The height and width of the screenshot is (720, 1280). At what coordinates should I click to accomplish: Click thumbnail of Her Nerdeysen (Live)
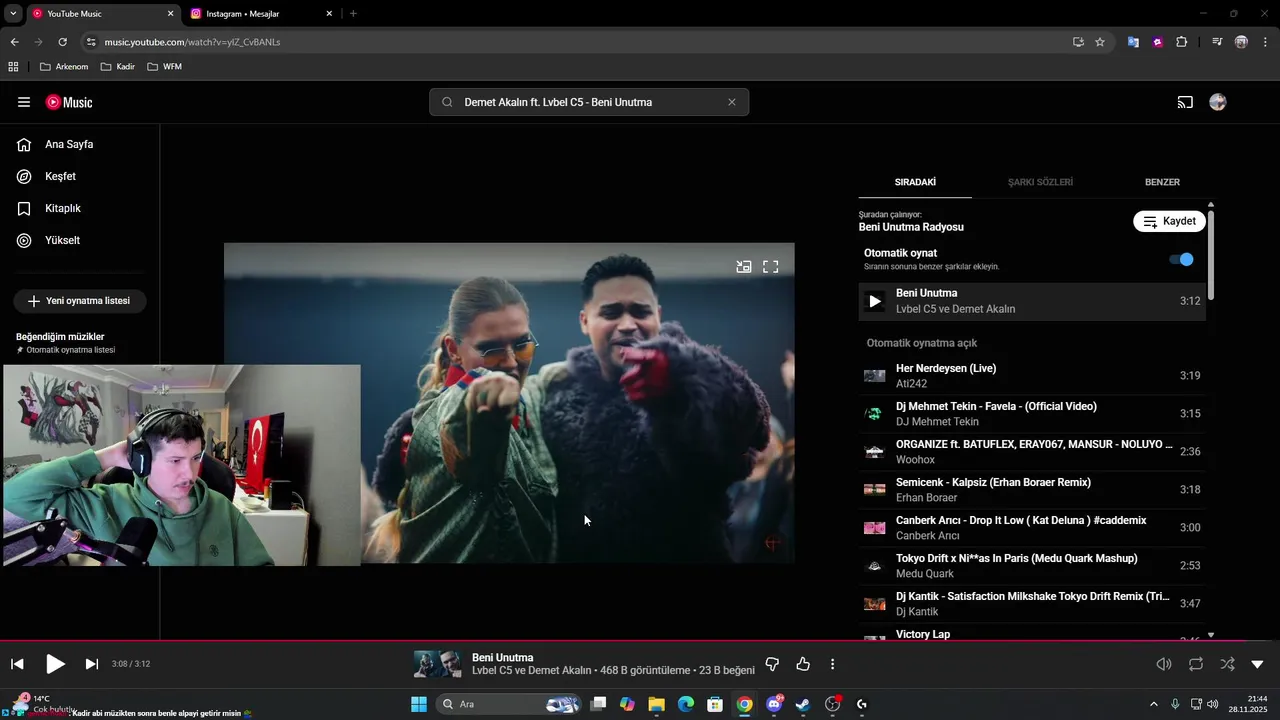tap(875, 376)
